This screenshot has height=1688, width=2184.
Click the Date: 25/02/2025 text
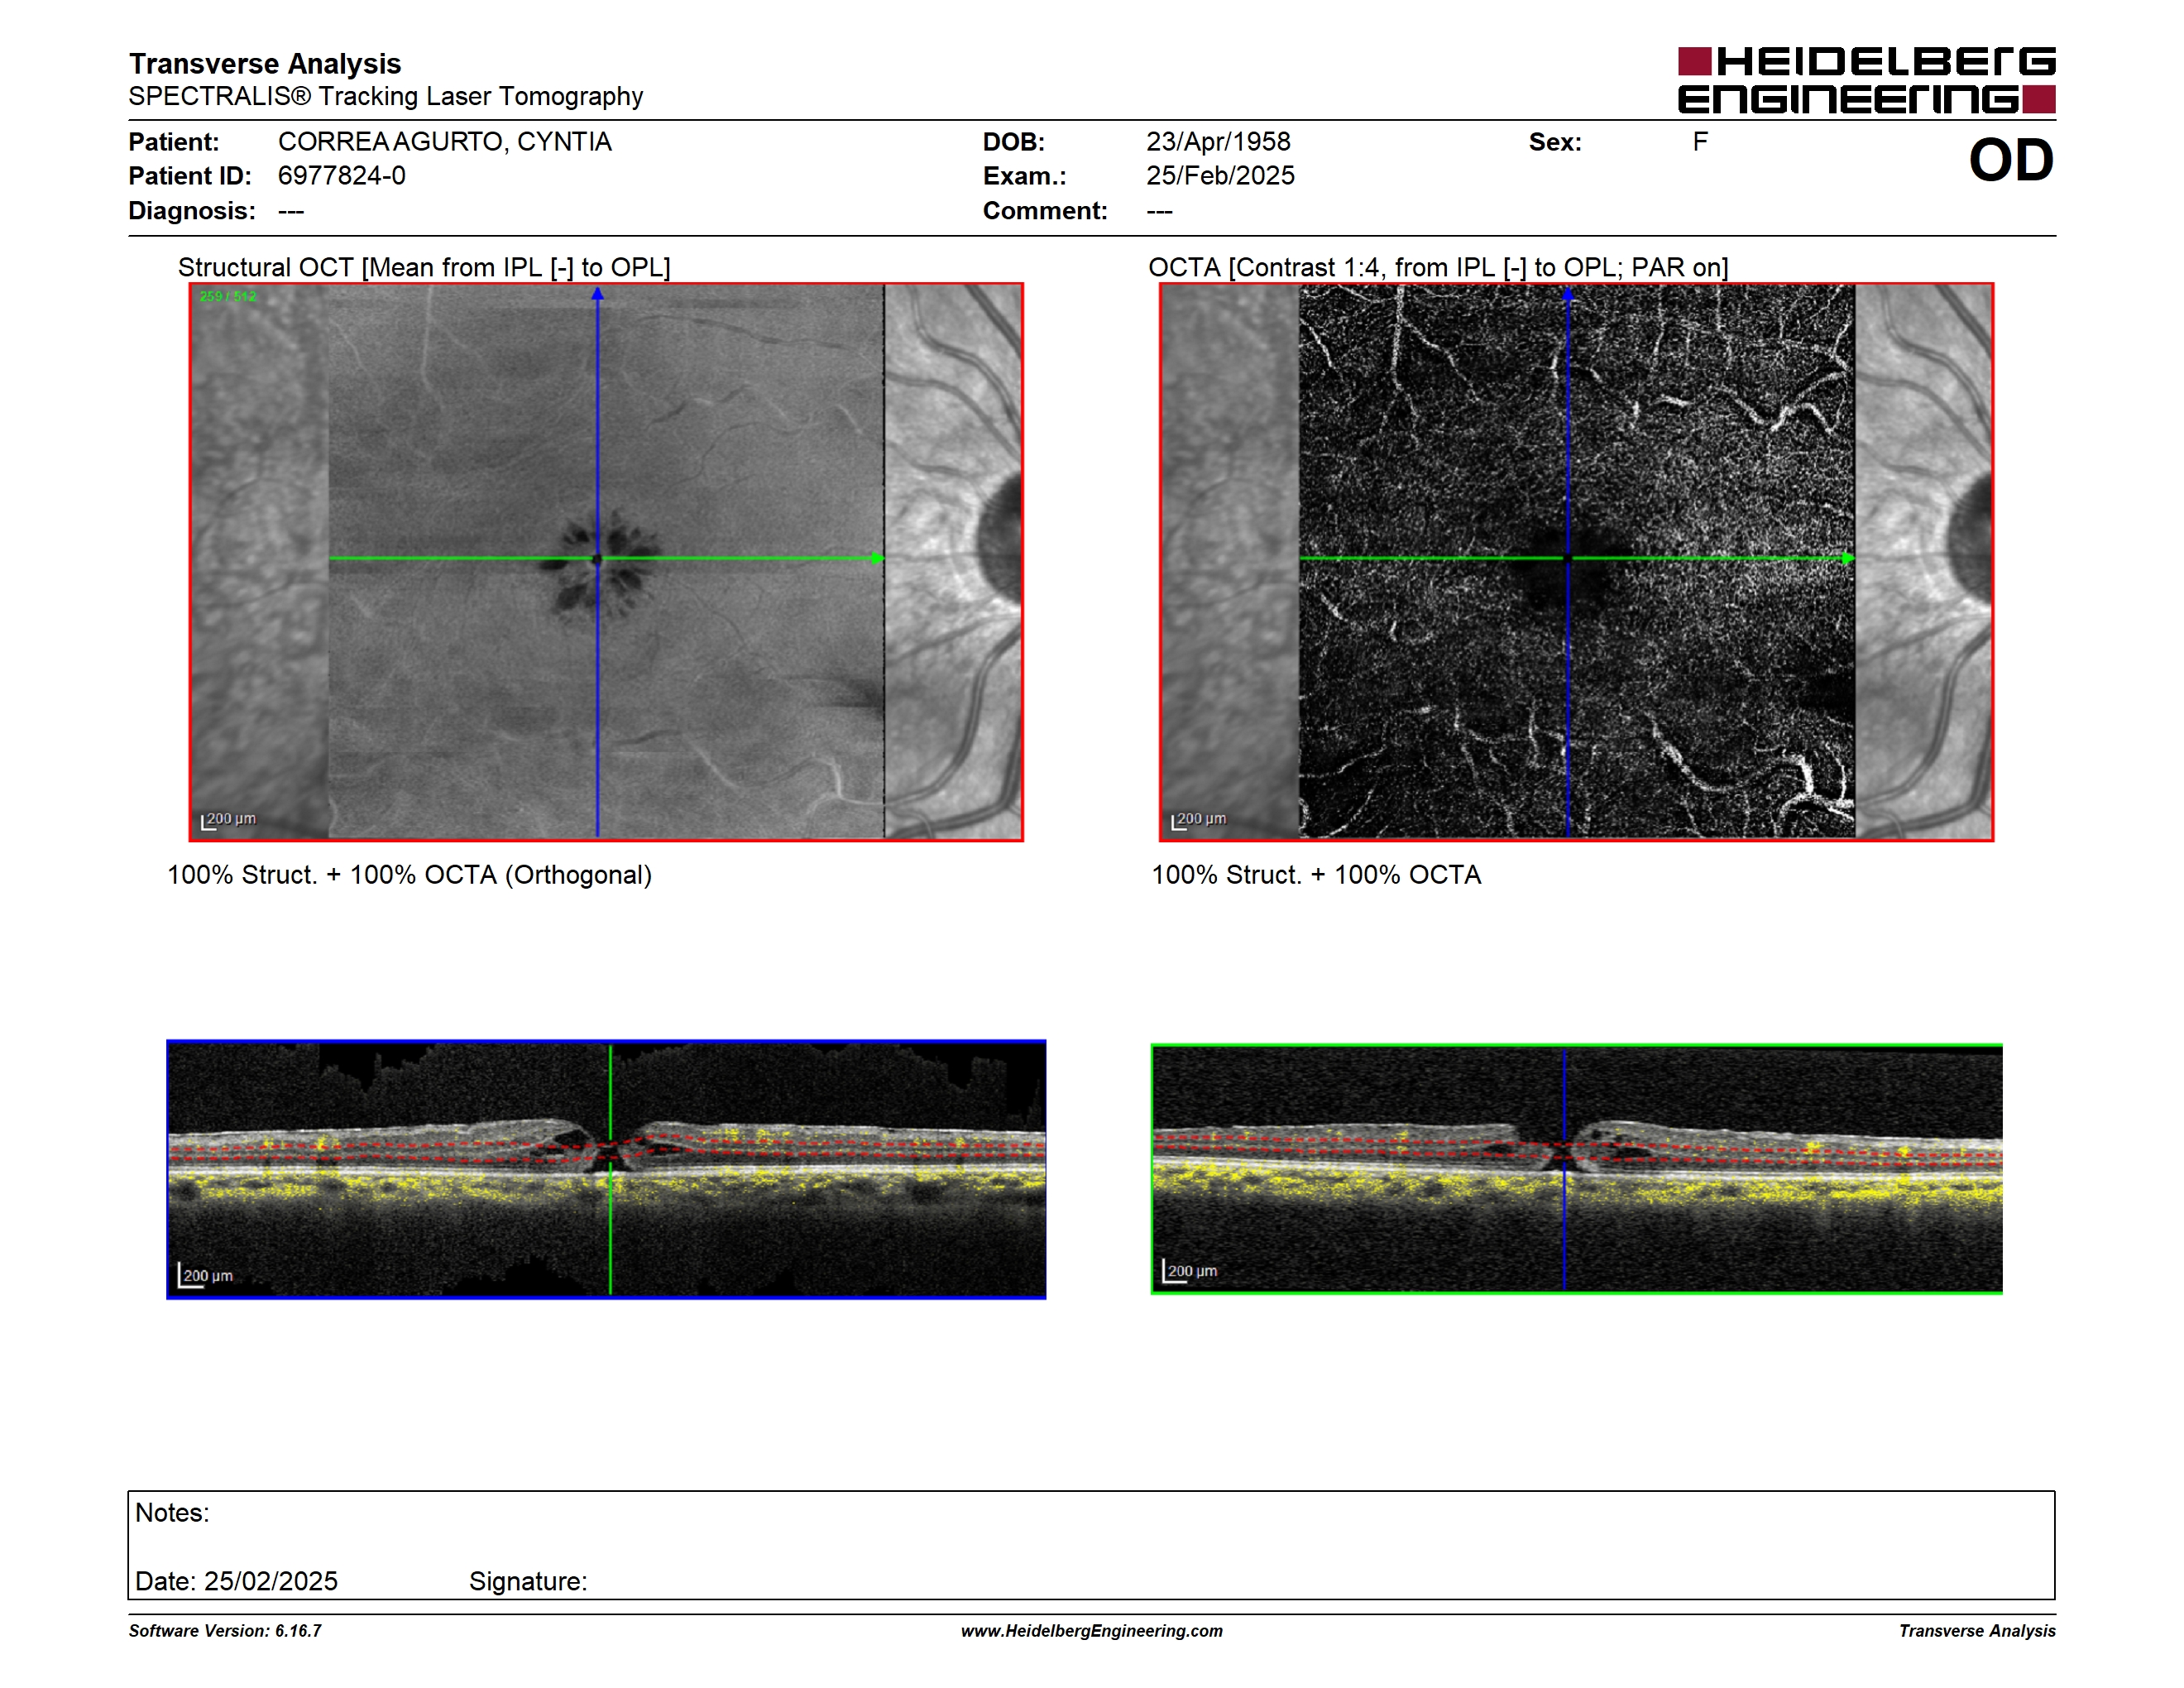[x=236, y=1581]
